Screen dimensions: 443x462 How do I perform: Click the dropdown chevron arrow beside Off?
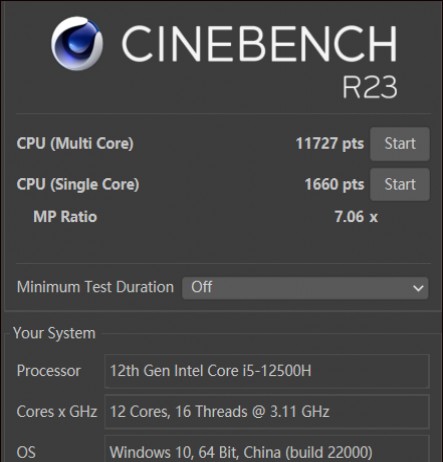(x=418, y=288)
